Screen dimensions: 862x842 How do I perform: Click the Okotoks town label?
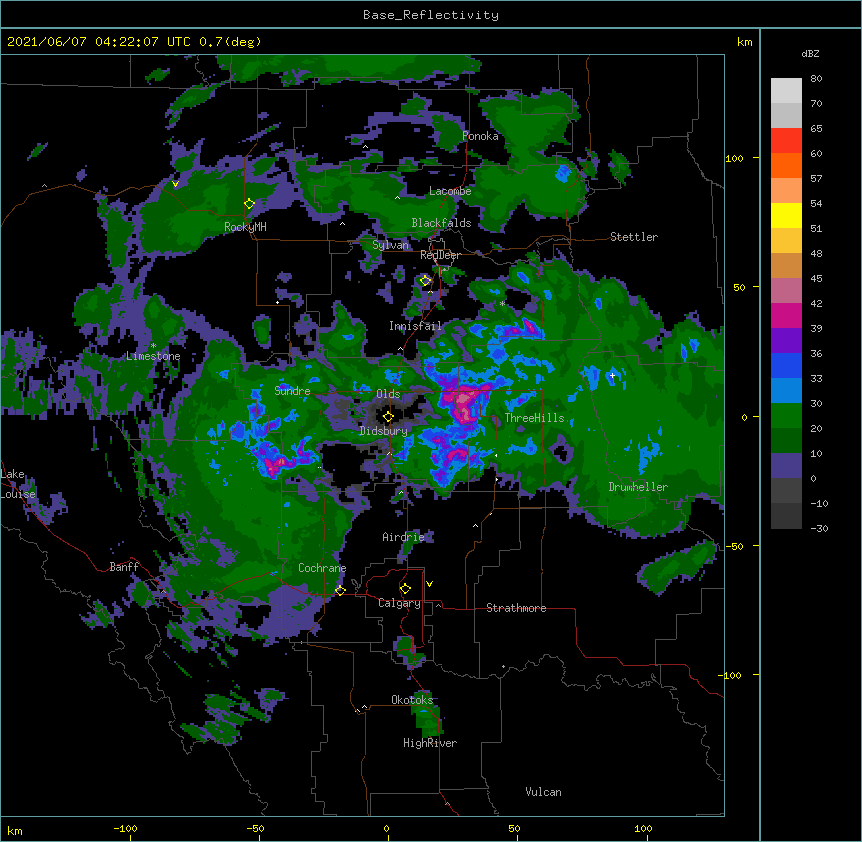click(x=412, y=700)
